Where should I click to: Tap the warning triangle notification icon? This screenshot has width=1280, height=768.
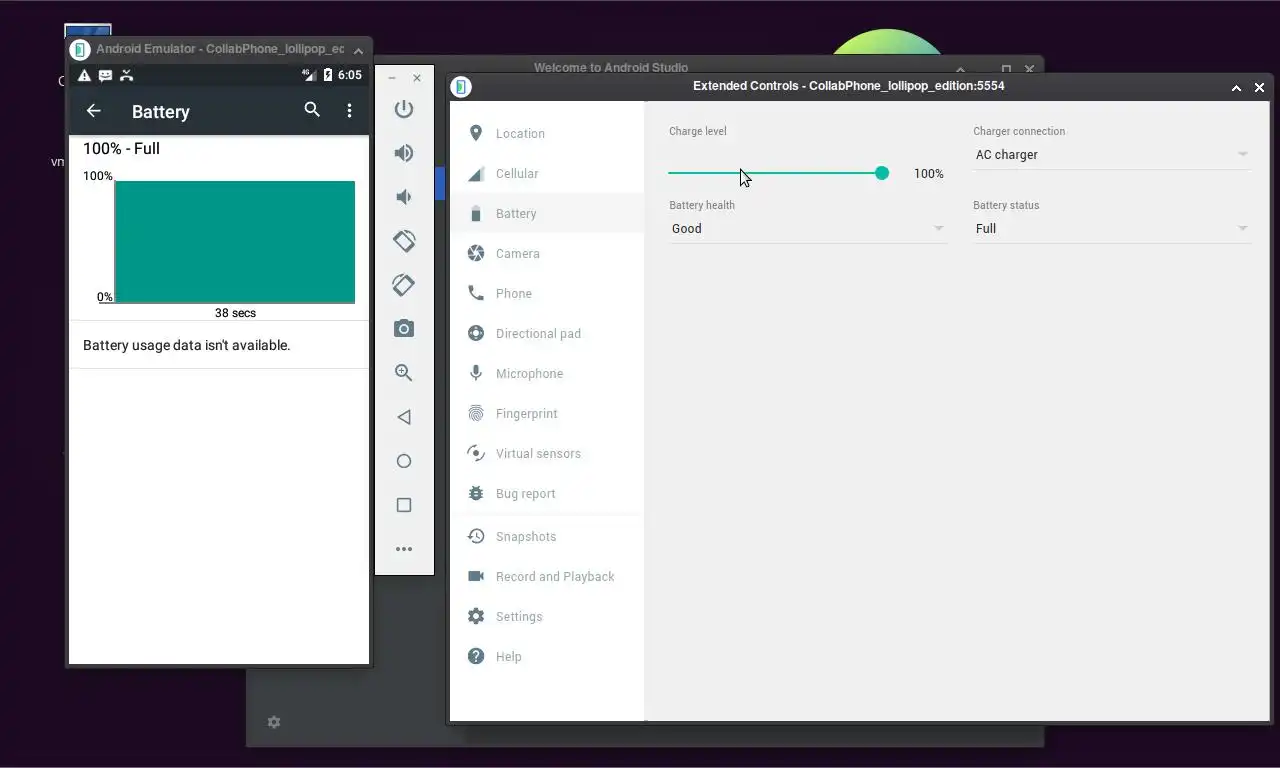pos(84,75)
